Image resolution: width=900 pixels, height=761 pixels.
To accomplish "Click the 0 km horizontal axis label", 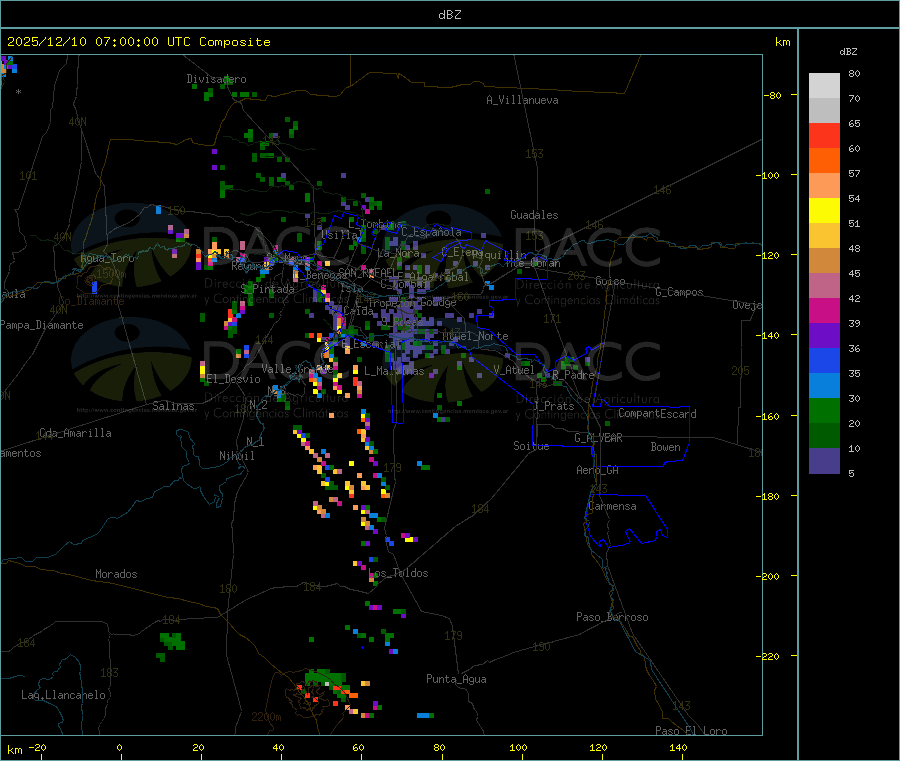I will click(x=119, y=747).
